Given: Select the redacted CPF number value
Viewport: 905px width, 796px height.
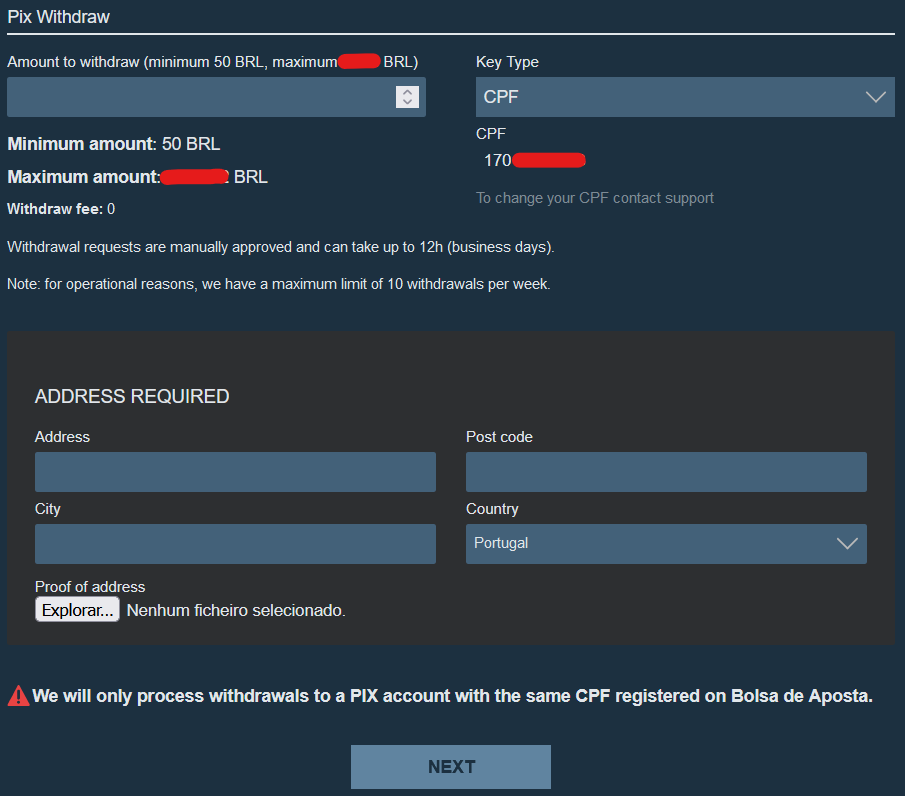Looking at the screenshot, I should (534, 160).
